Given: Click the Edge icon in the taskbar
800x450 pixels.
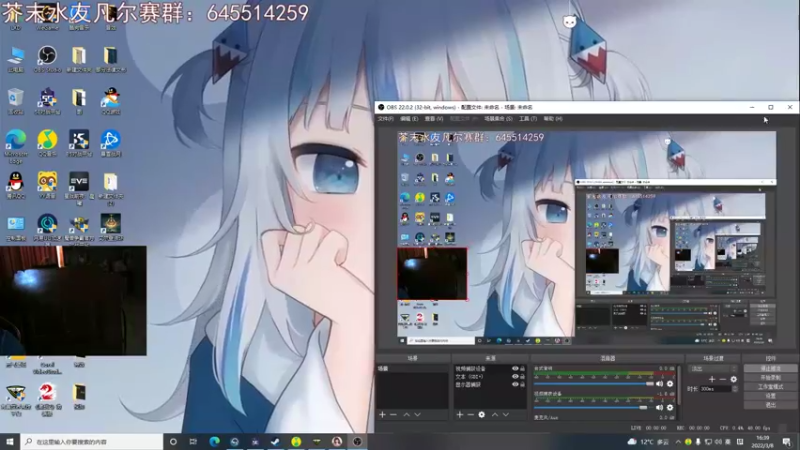Looking at the screenshot, I should tap(214, 441).
